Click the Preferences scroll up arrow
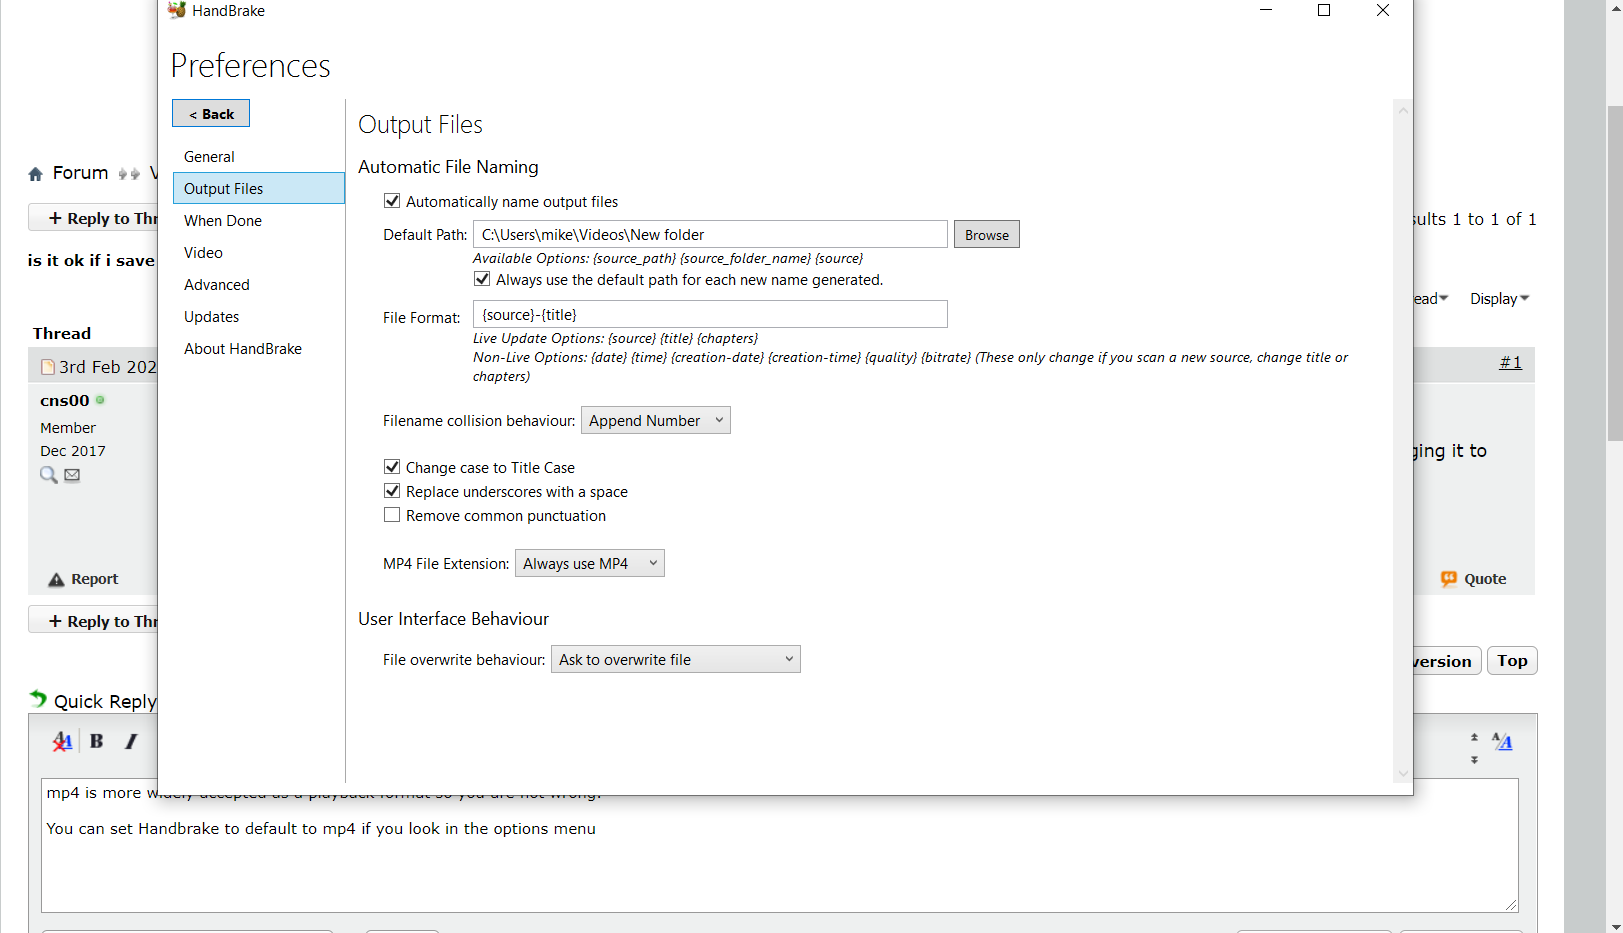1623x933 pixels. (1403, 111)
